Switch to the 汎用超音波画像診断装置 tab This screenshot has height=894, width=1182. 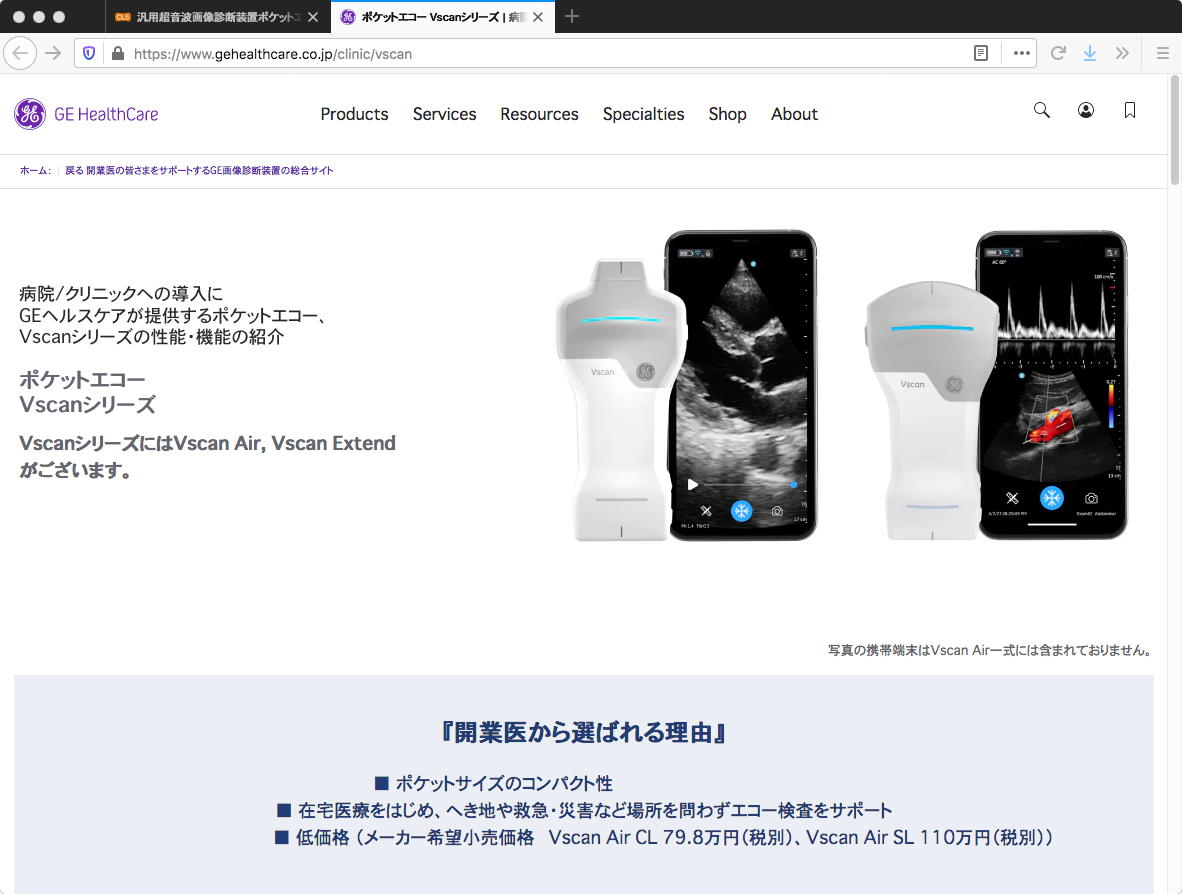pos(218,17)
